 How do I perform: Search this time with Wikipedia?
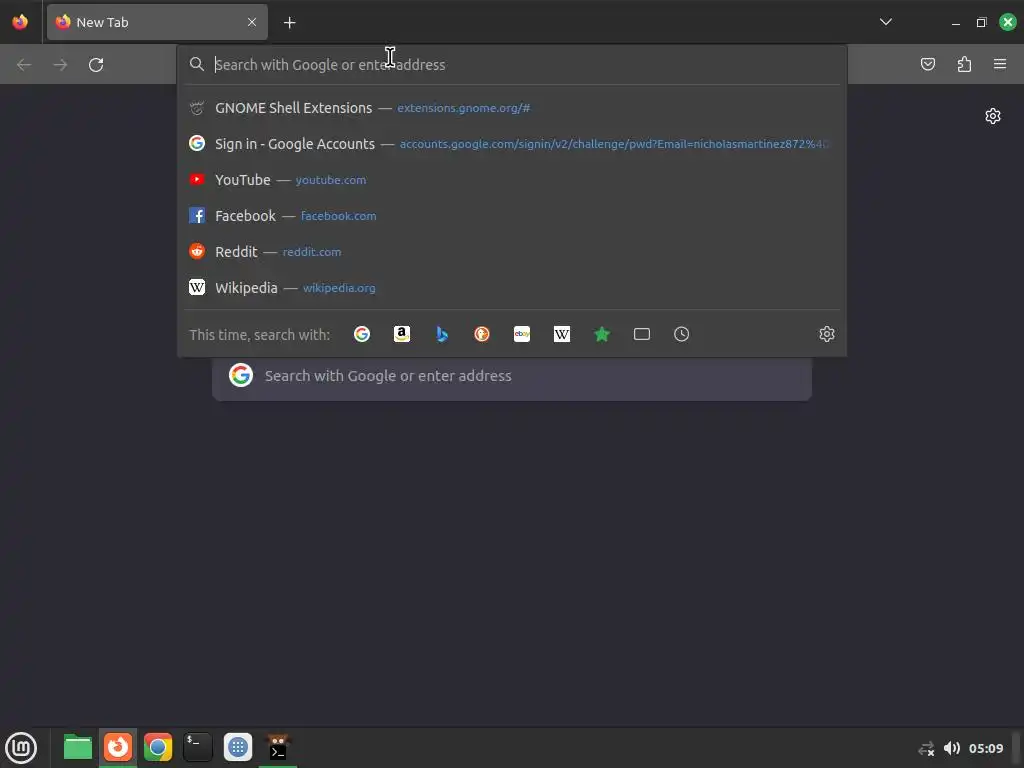tap(562, 334)
